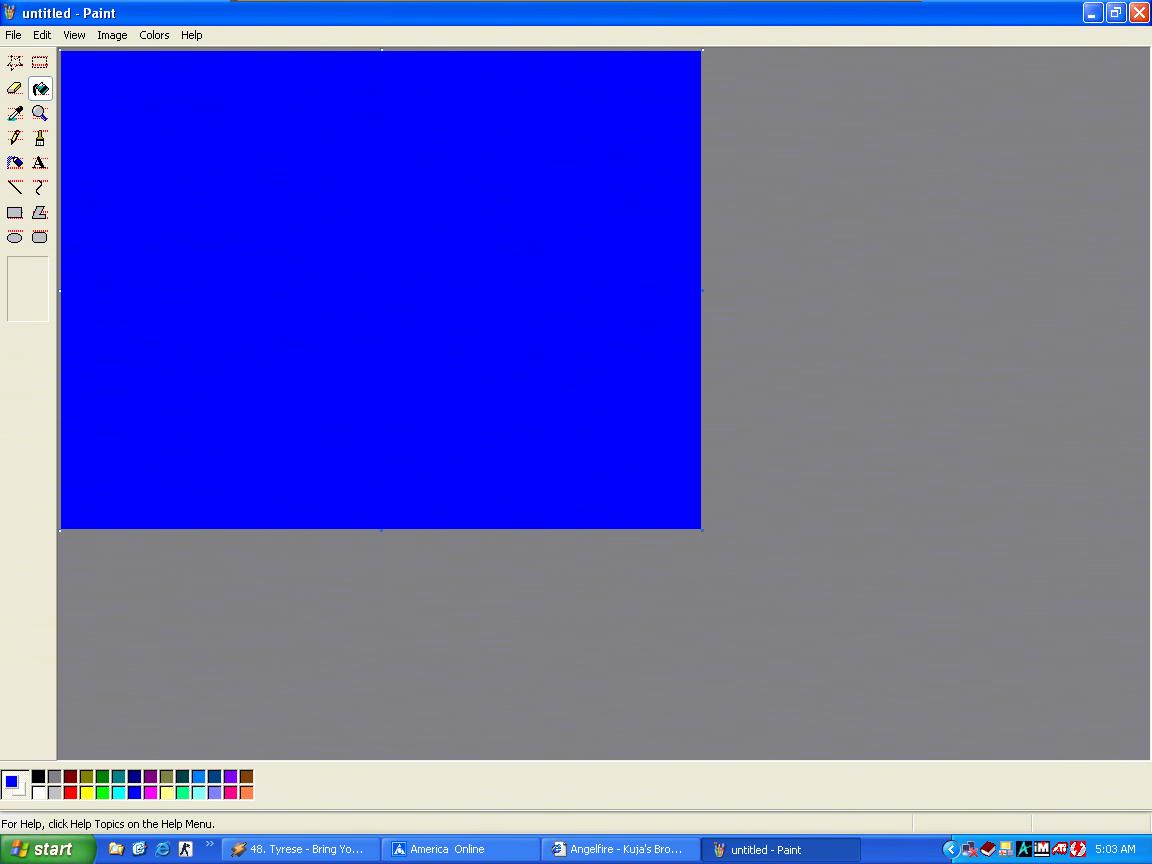Click the ATI tray icon
This screenshot has width=1152, height=864.
[1059, 849]
